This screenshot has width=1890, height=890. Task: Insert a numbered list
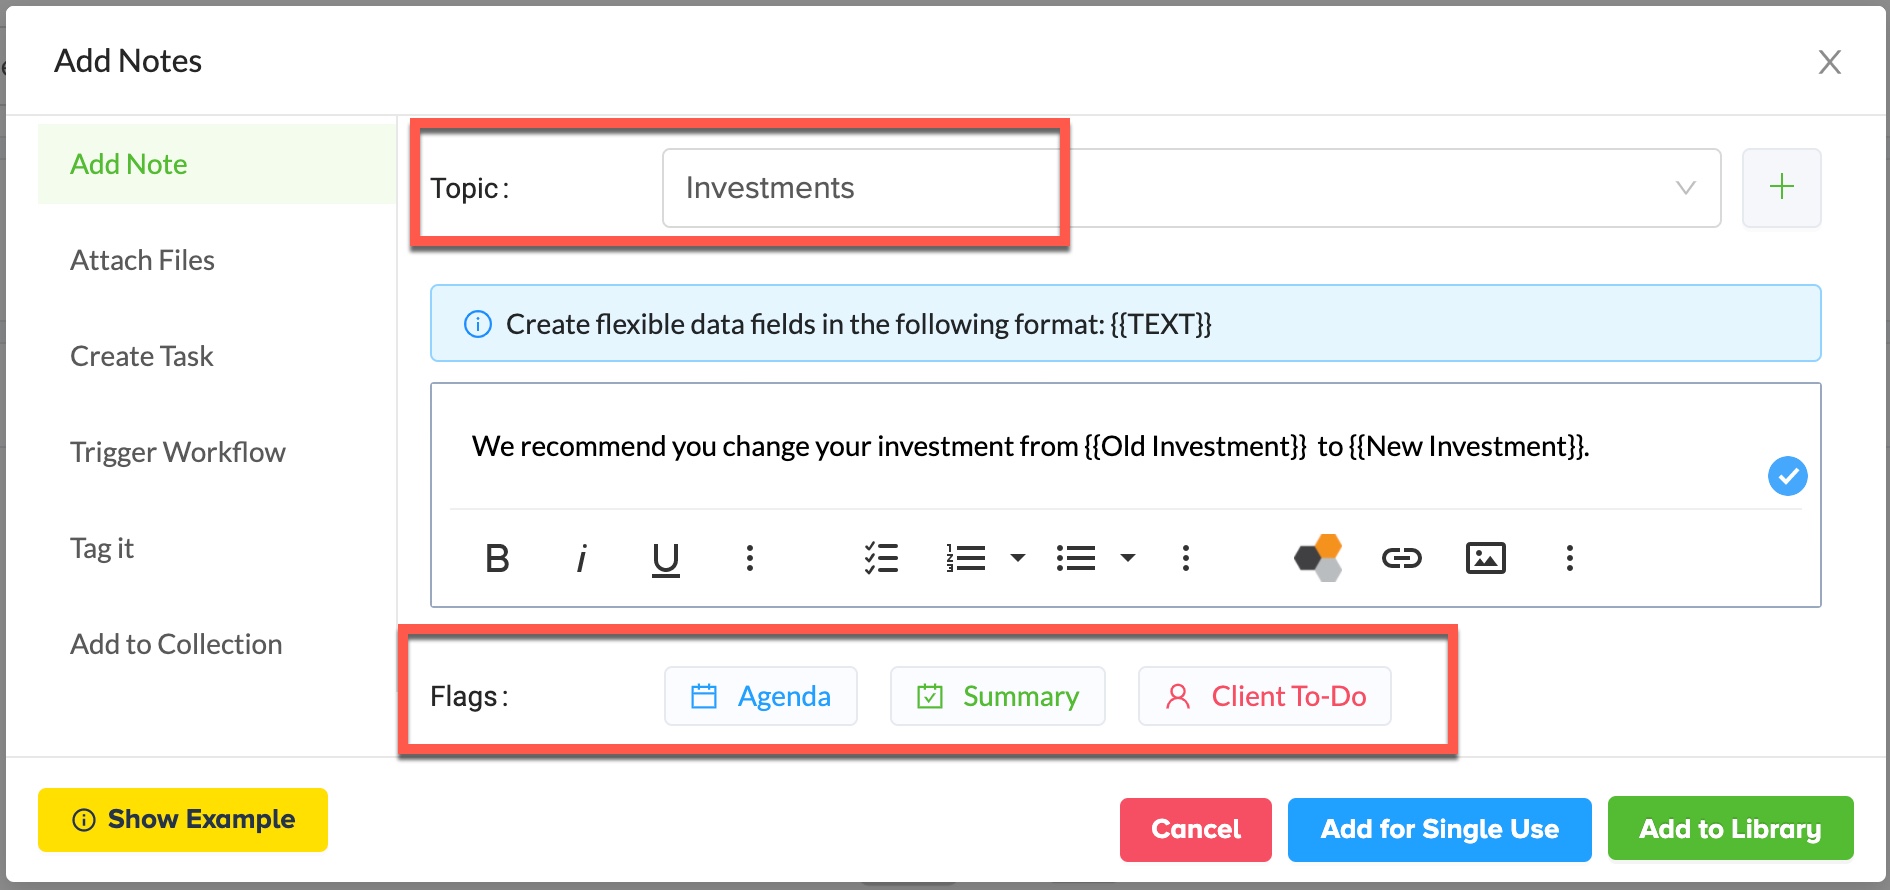(966, 558)
